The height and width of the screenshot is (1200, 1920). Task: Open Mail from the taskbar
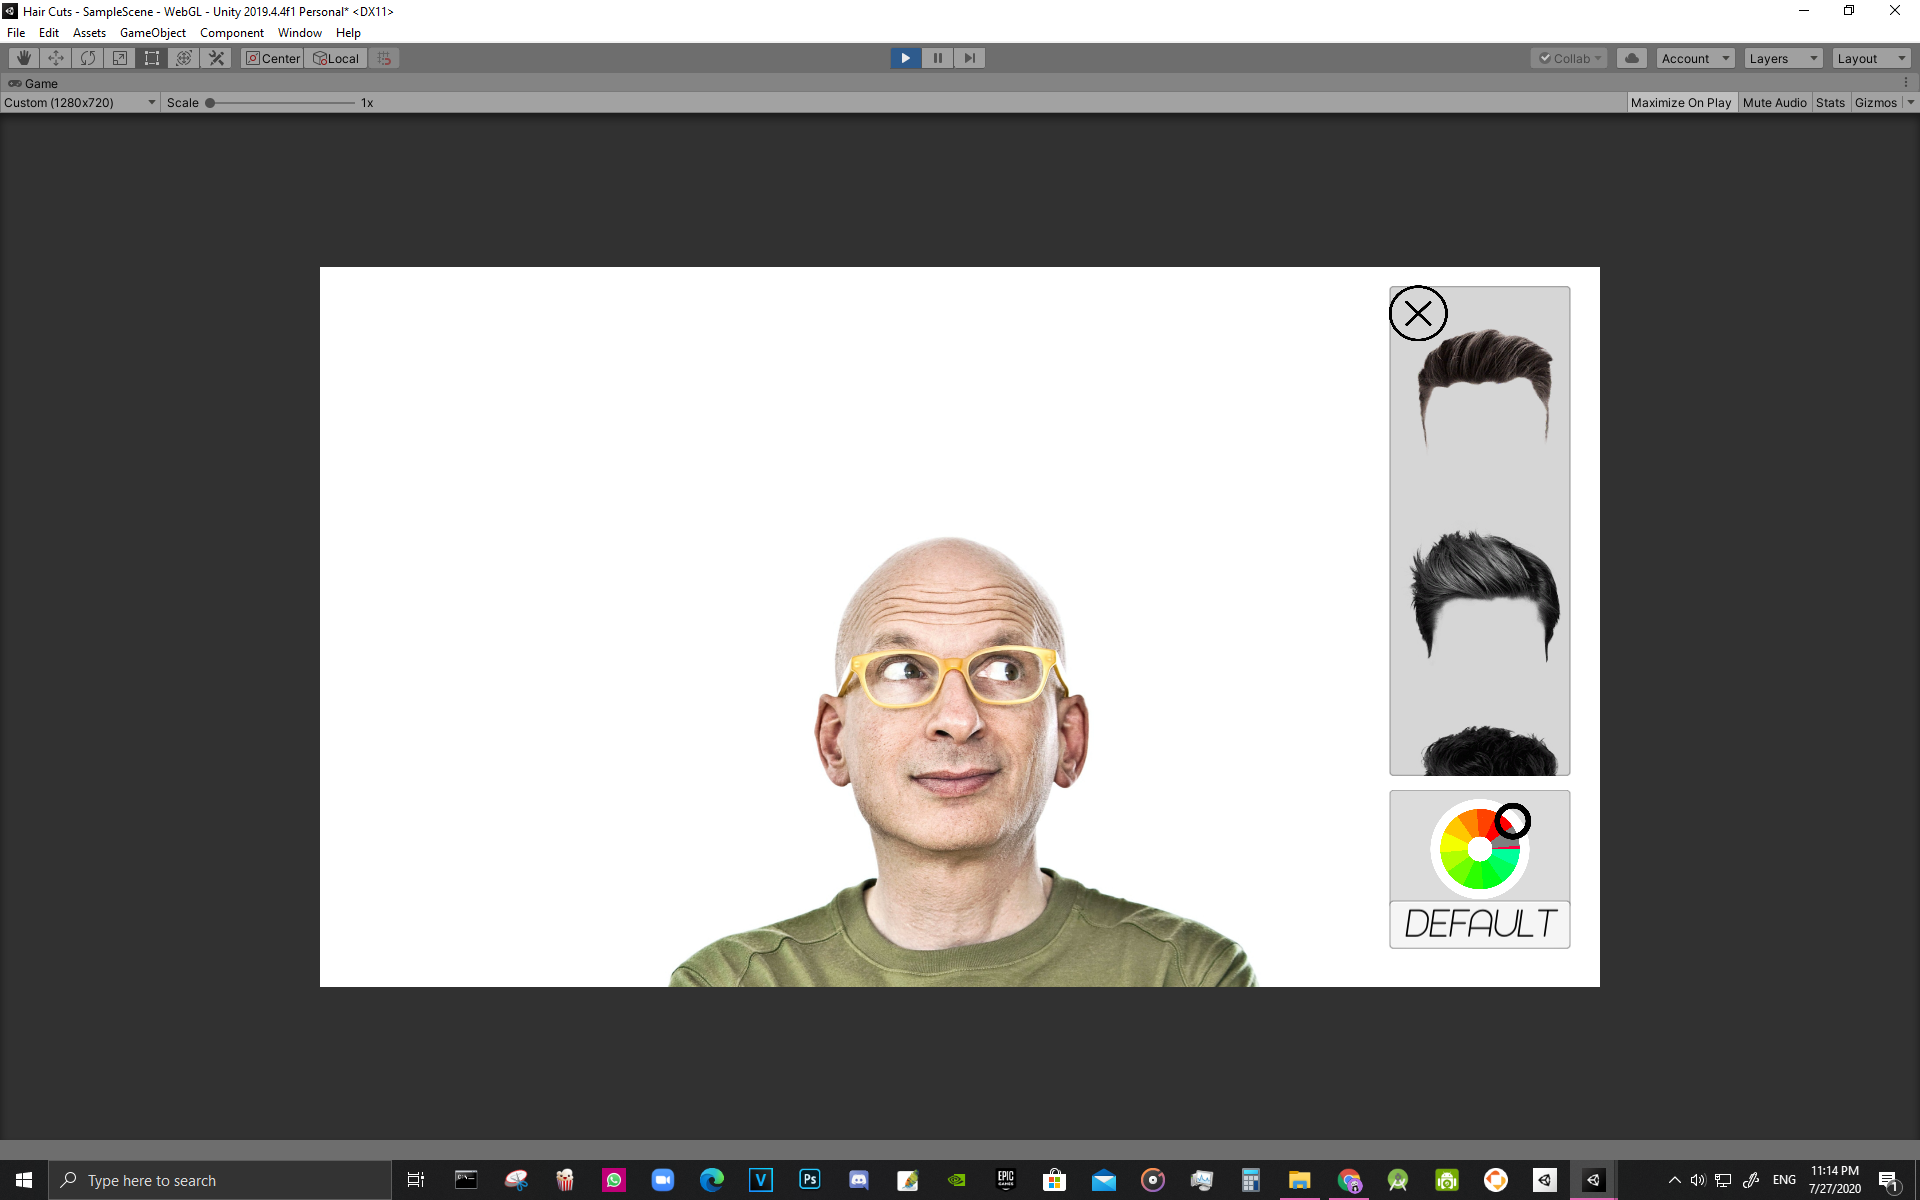(x=1103, y=1180)
